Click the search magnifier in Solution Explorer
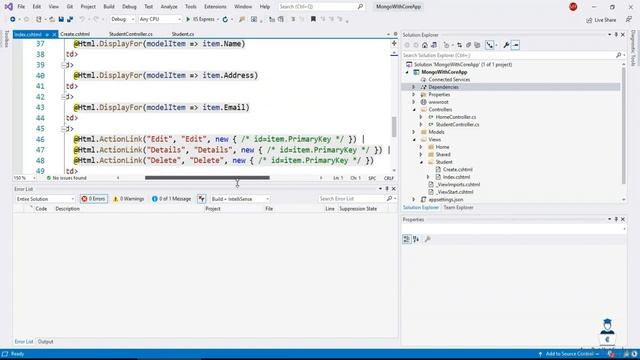Viewport: 640px width, 360px height. [x=618, y=55]
